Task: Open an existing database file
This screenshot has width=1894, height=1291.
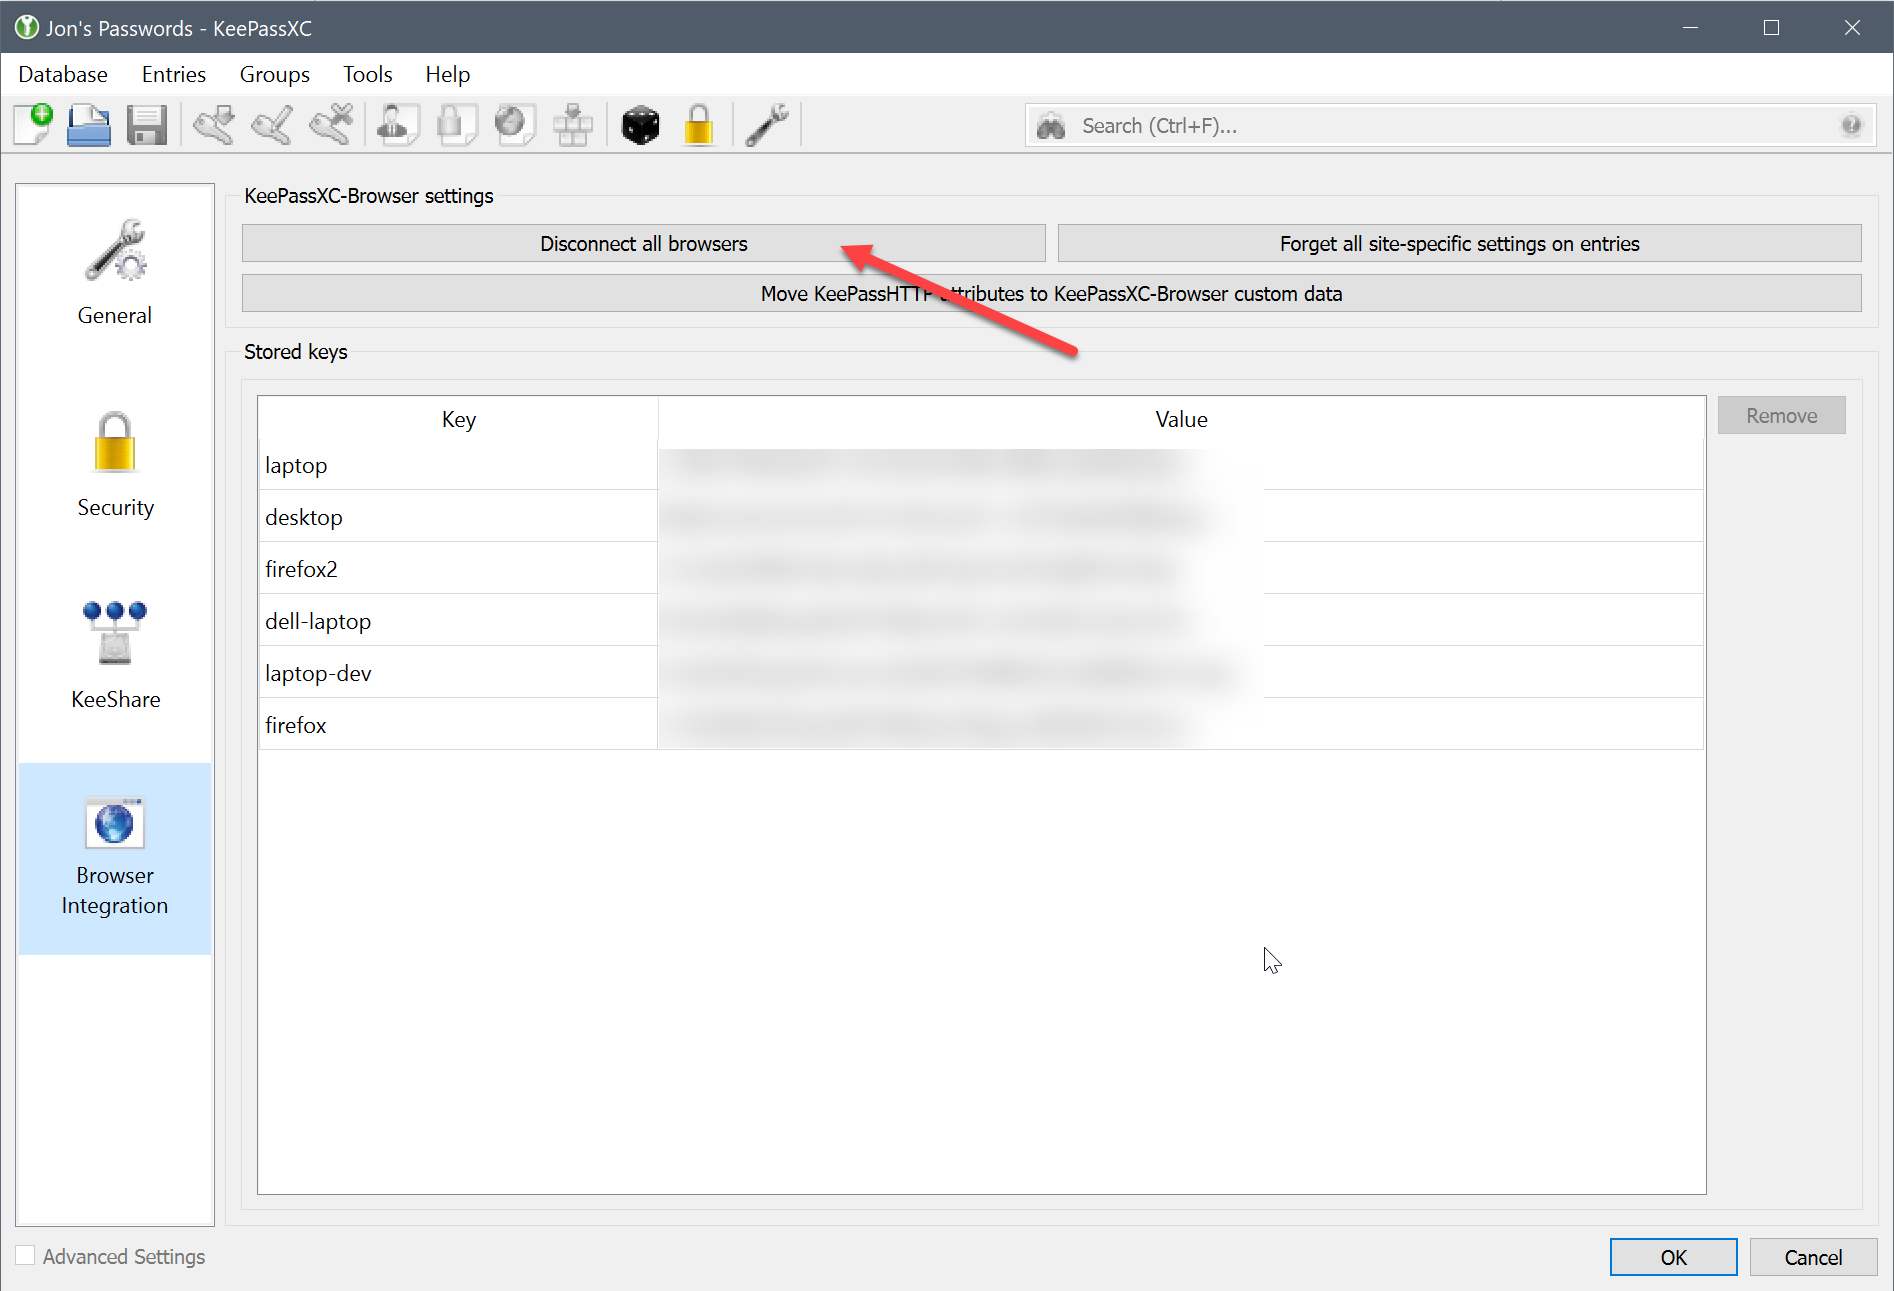Action: [88, 123]
